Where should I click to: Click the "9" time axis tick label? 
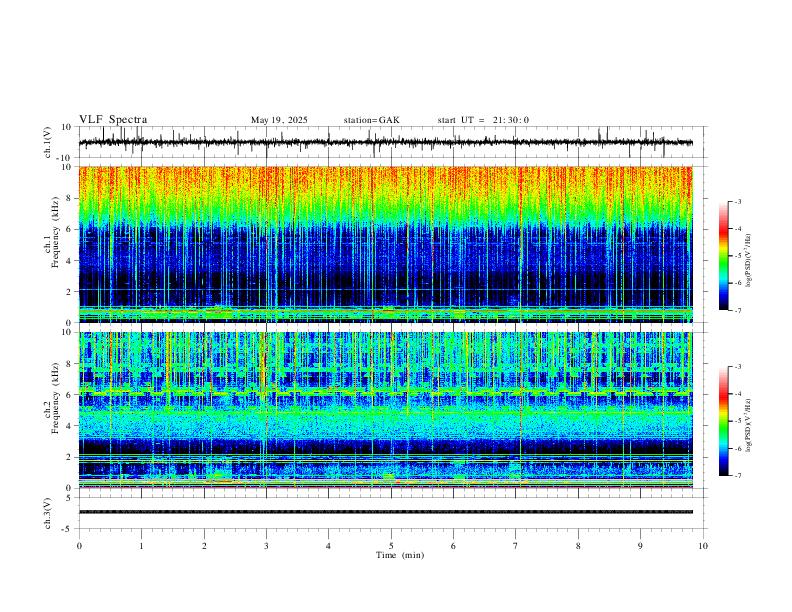(640, 546)
